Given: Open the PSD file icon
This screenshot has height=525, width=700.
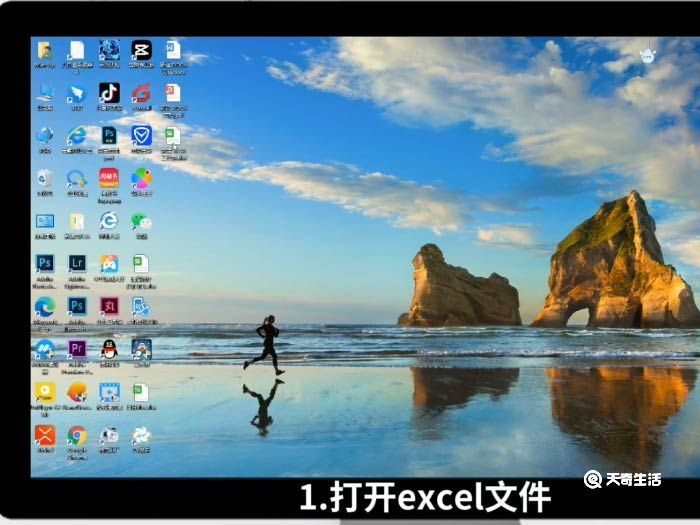Looking at the screenshot, I should [x=109, y=136].
